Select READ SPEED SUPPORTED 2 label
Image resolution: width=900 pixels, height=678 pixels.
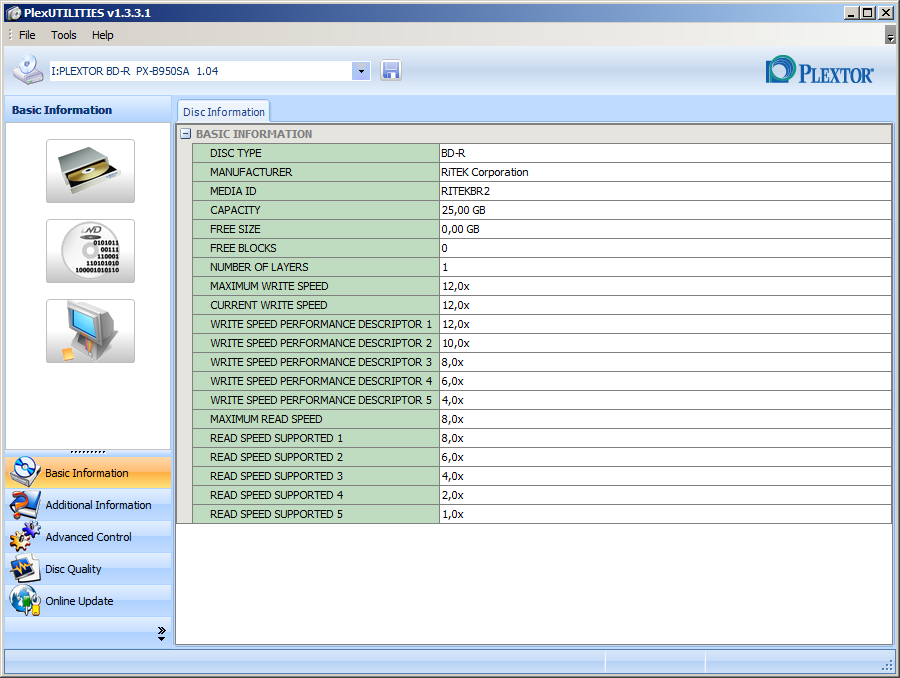316,457
